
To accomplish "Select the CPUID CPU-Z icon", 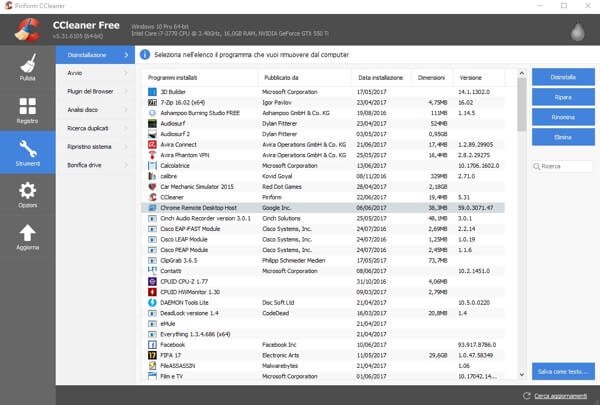I will pyautogui.click(x=152, y=281).
